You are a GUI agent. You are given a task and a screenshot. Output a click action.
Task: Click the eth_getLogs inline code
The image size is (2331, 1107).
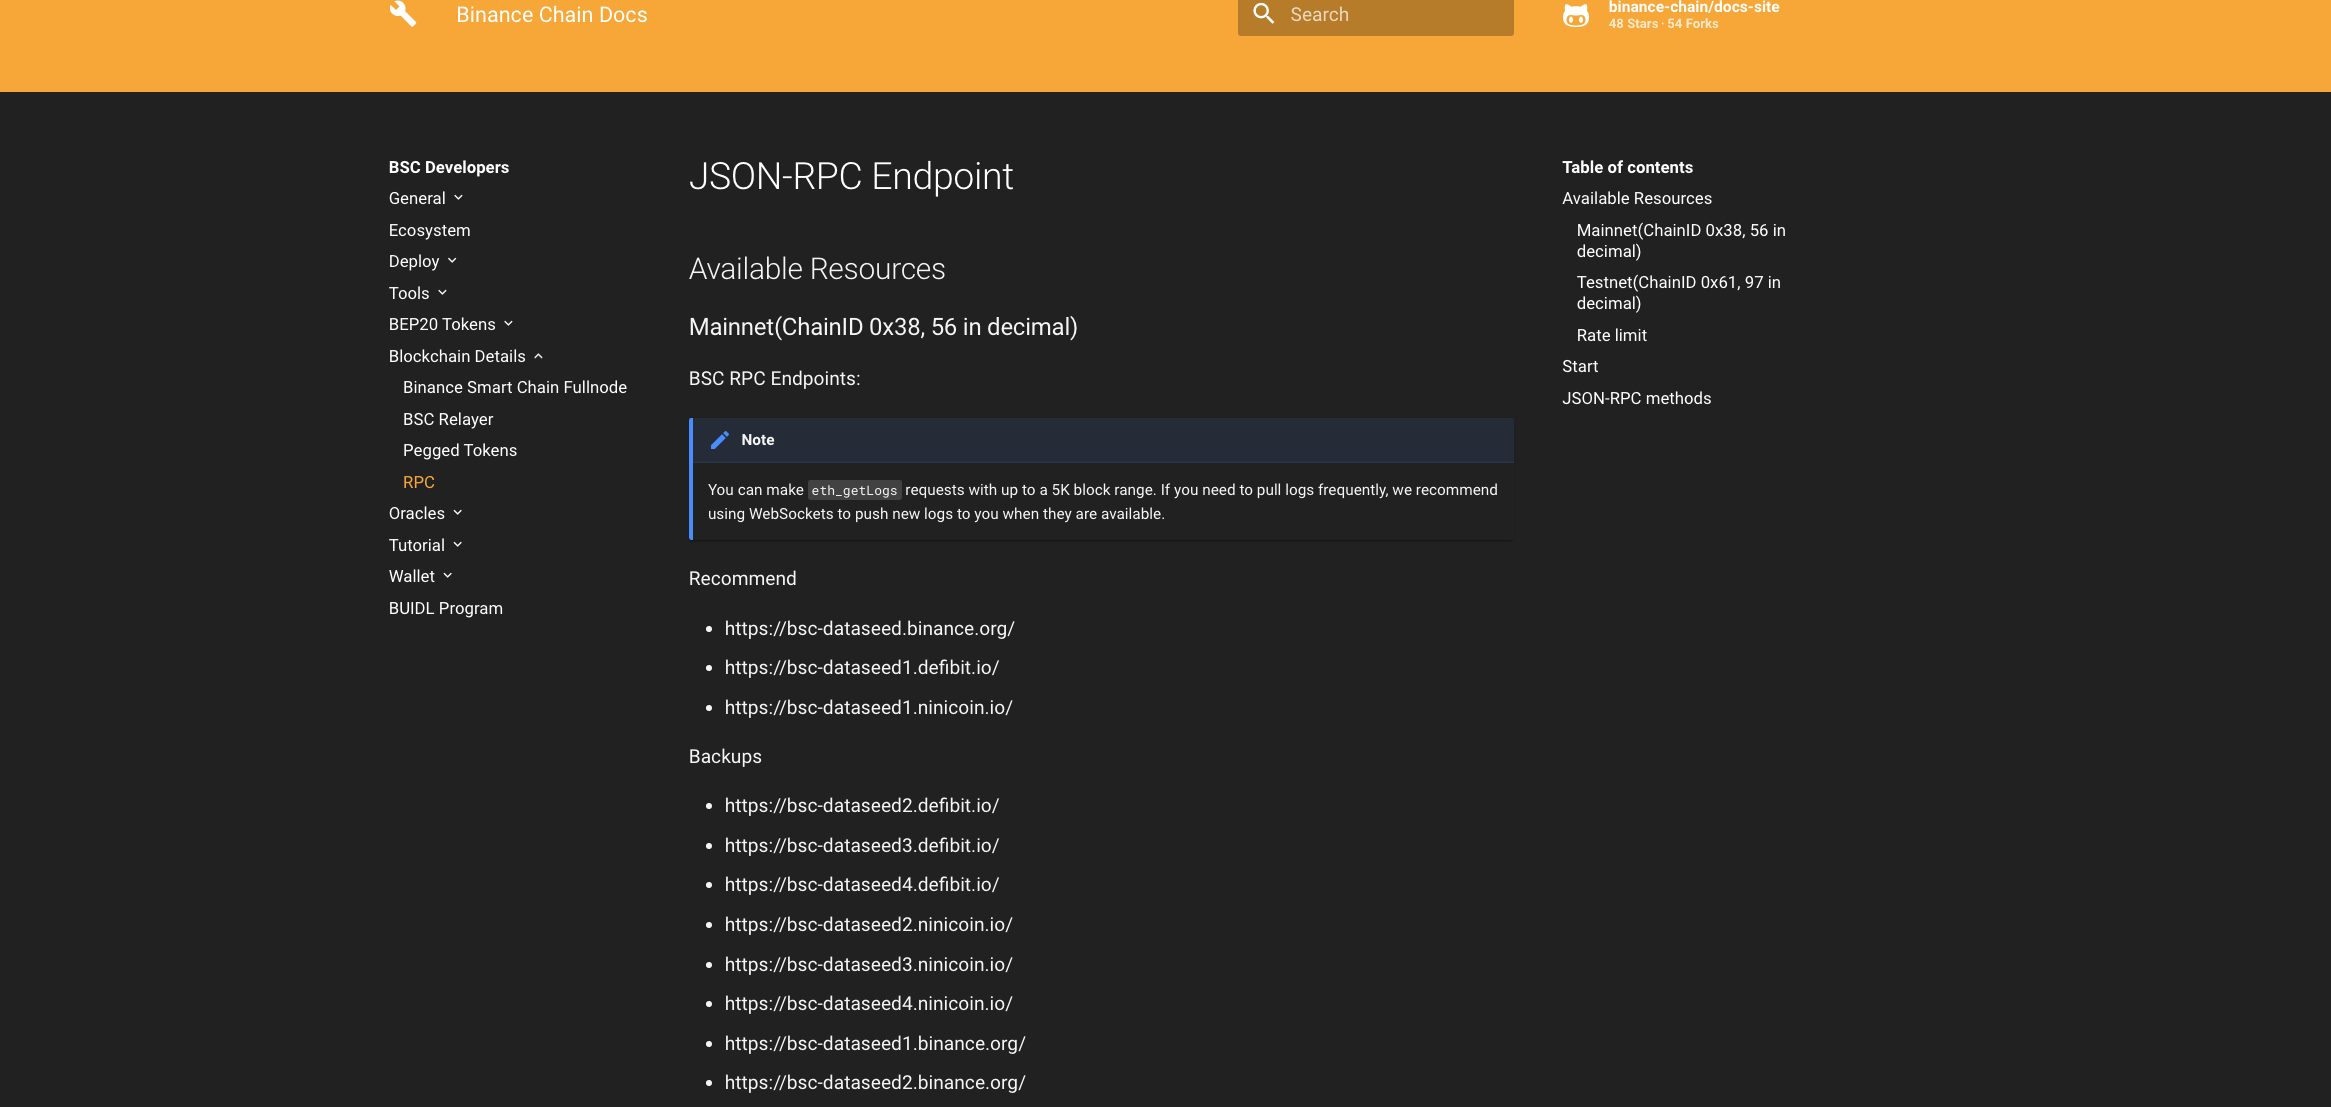854,490
